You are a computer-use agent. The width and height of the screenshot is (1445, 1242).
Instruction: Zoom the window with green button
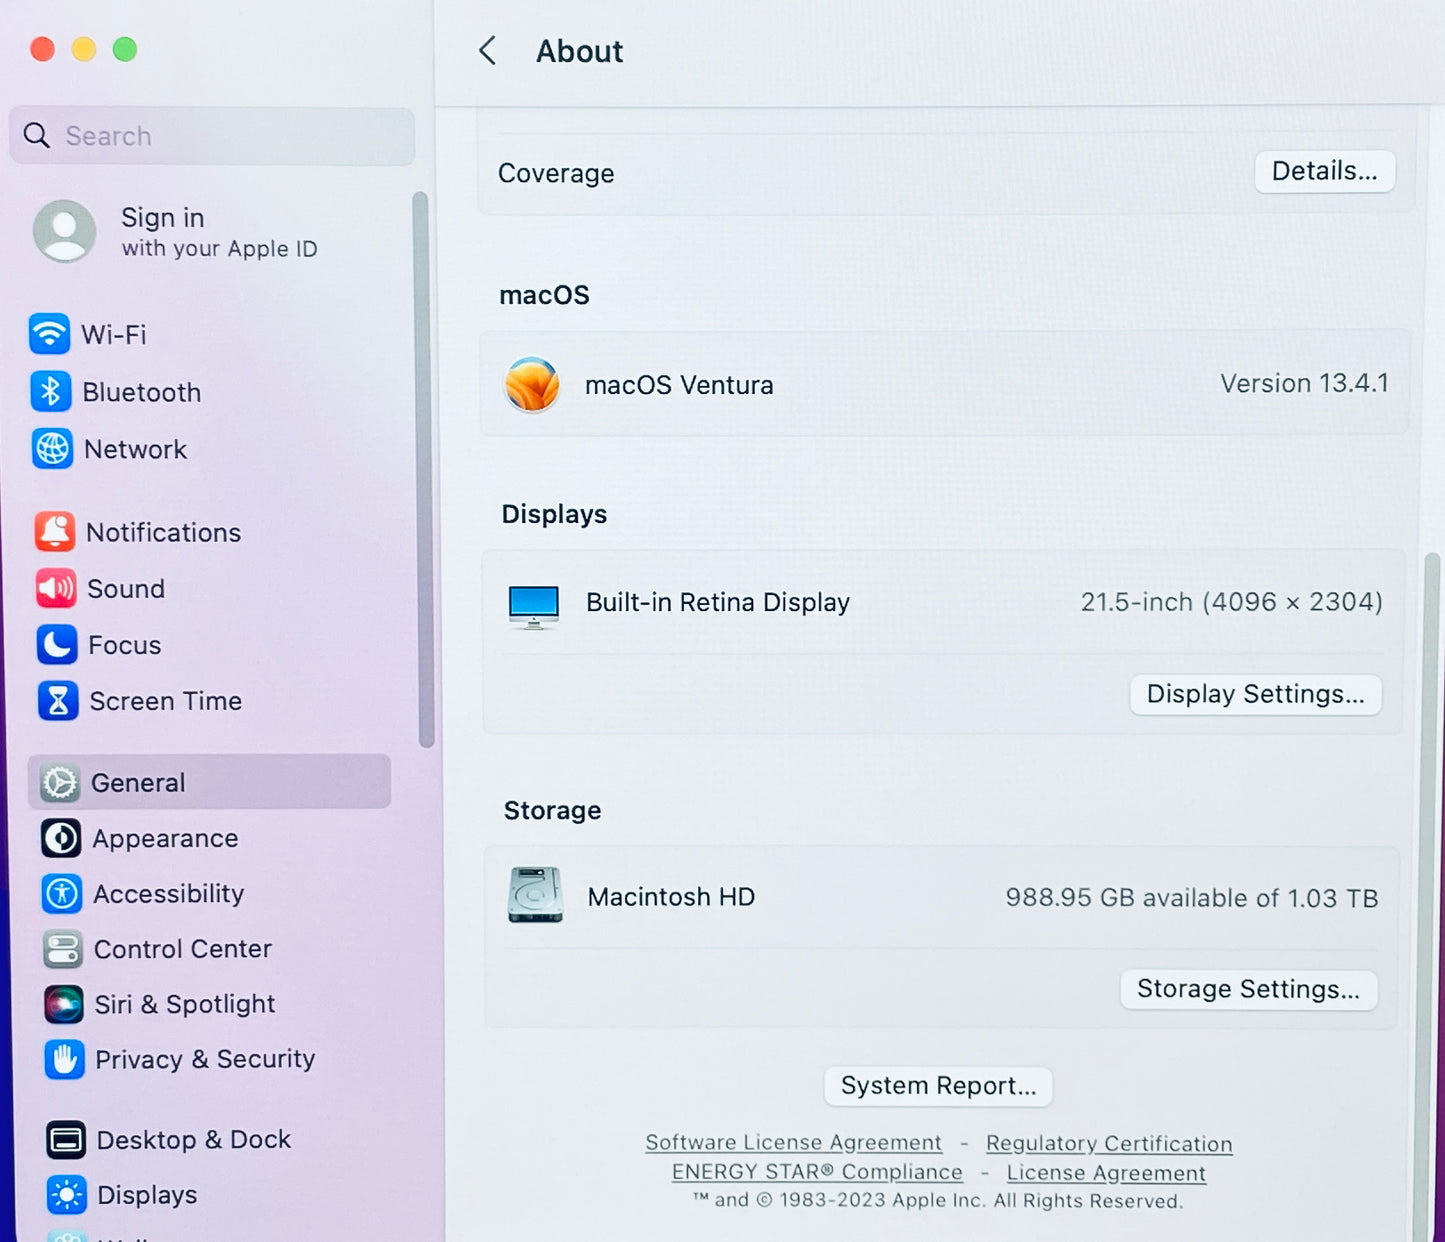pyautogui.click(x=125, y=49)
